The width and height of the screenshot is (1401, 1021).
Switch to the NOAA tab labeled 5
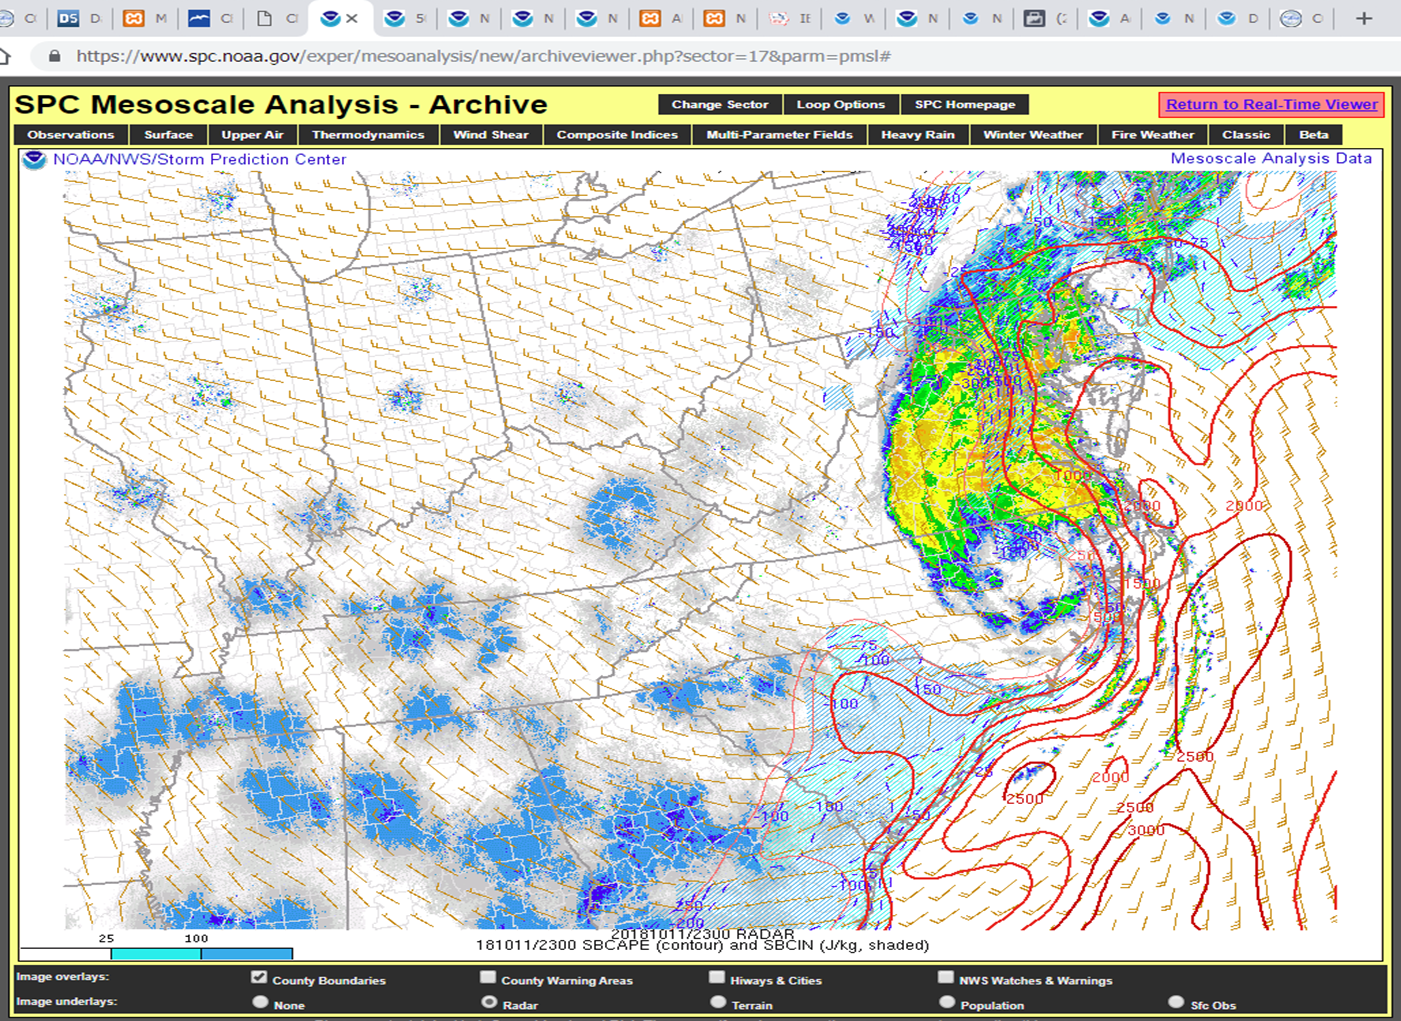[x=405, y=18]
